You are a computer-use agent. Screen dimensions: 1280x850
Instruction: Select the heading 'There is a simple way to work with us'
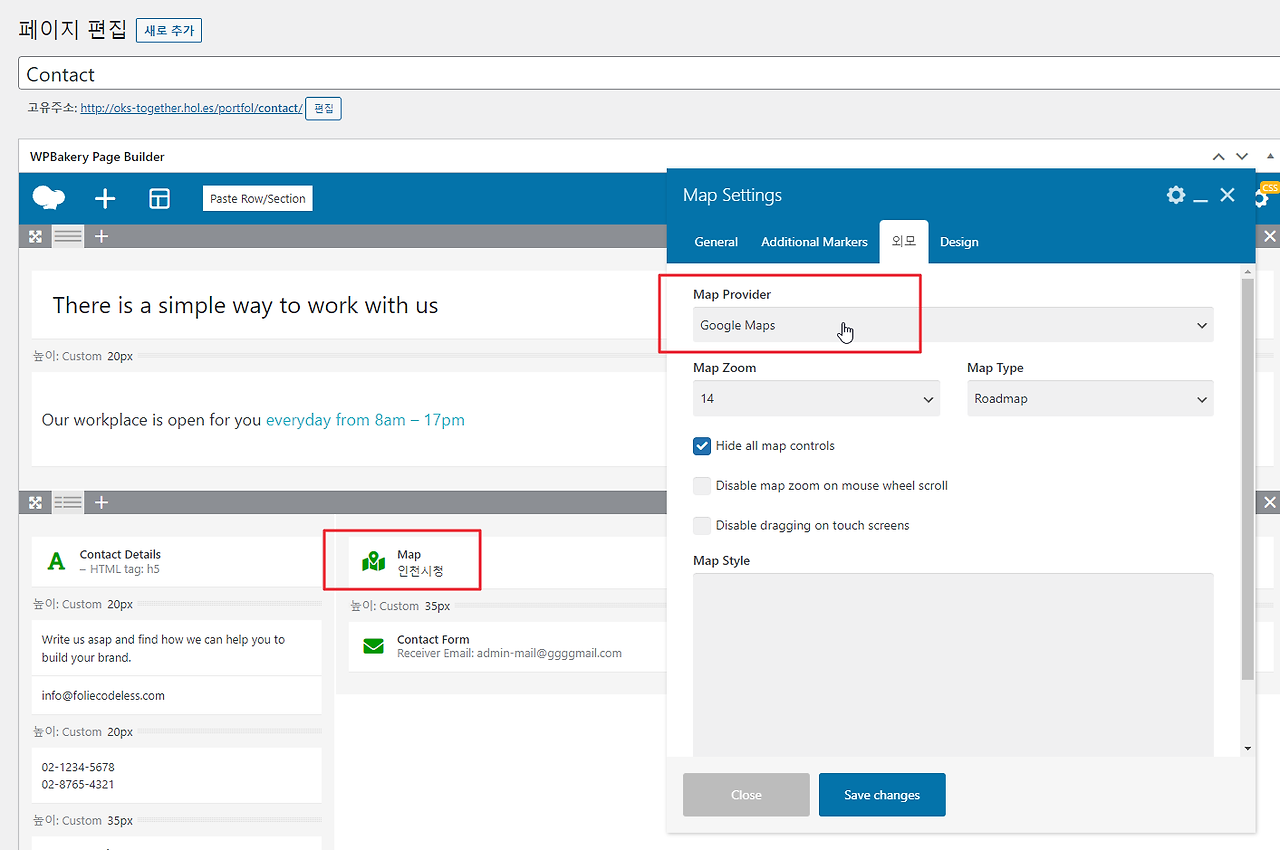pos(245,306)
